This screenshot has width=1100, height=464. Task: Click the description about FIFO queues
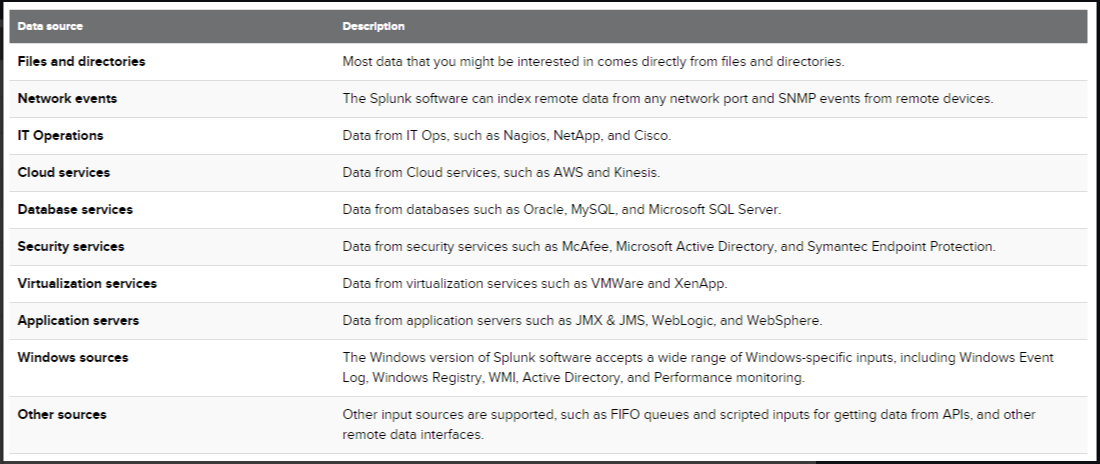pyautogui.click(x=689, y=425)
